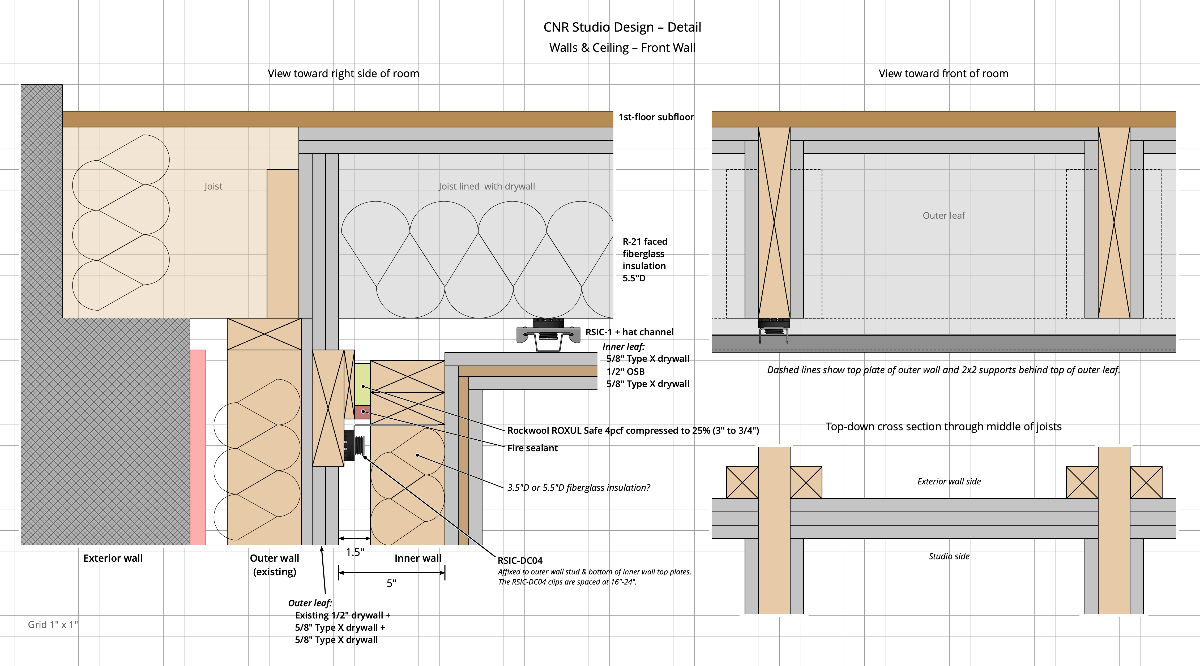
Task: Select the 1.5" dimension text
Action: click(354, 551)
